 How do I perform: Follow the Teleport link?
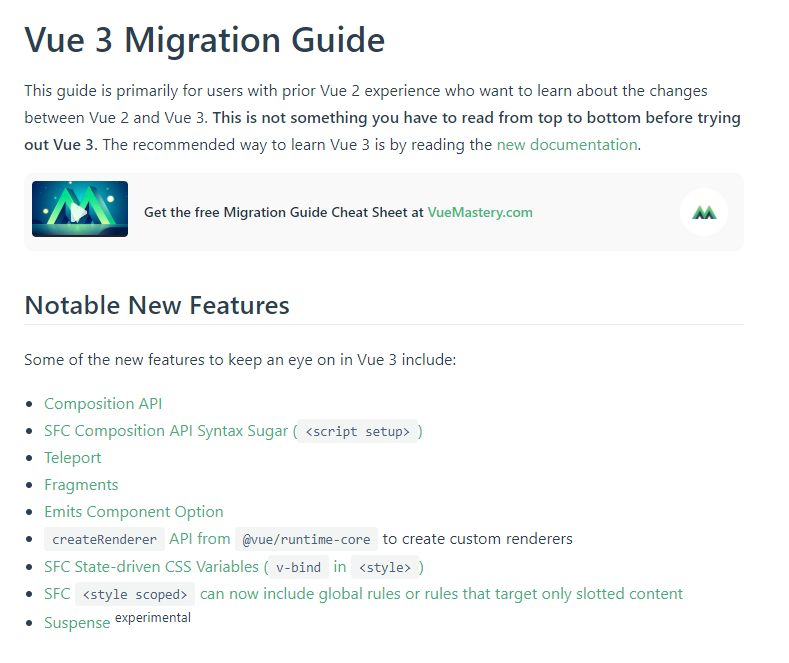pos(72,458)
